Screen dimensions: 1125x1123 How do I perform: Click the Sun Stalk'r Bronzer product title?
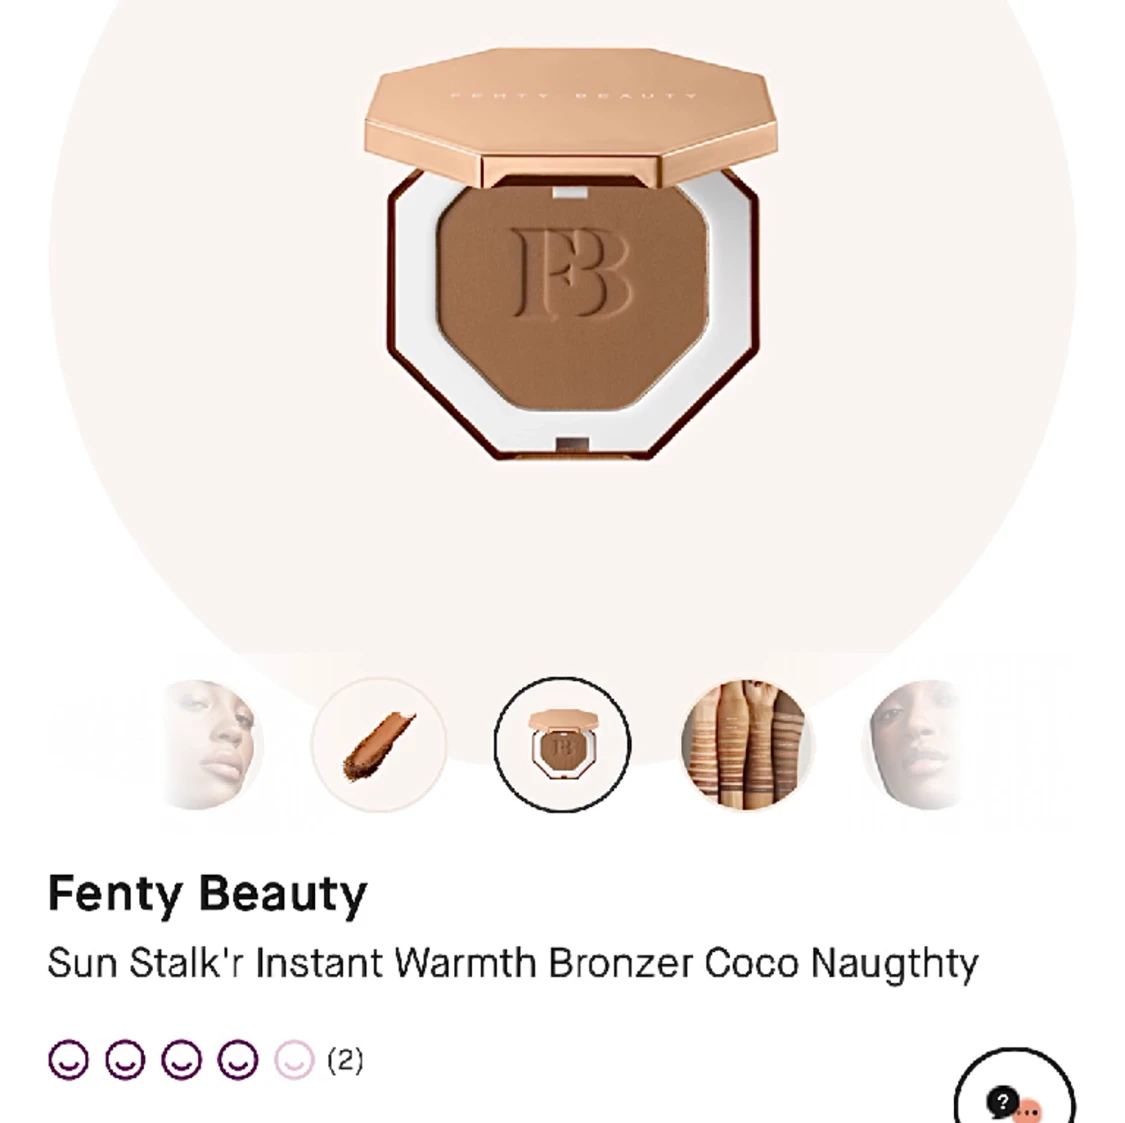click(513, 964)
